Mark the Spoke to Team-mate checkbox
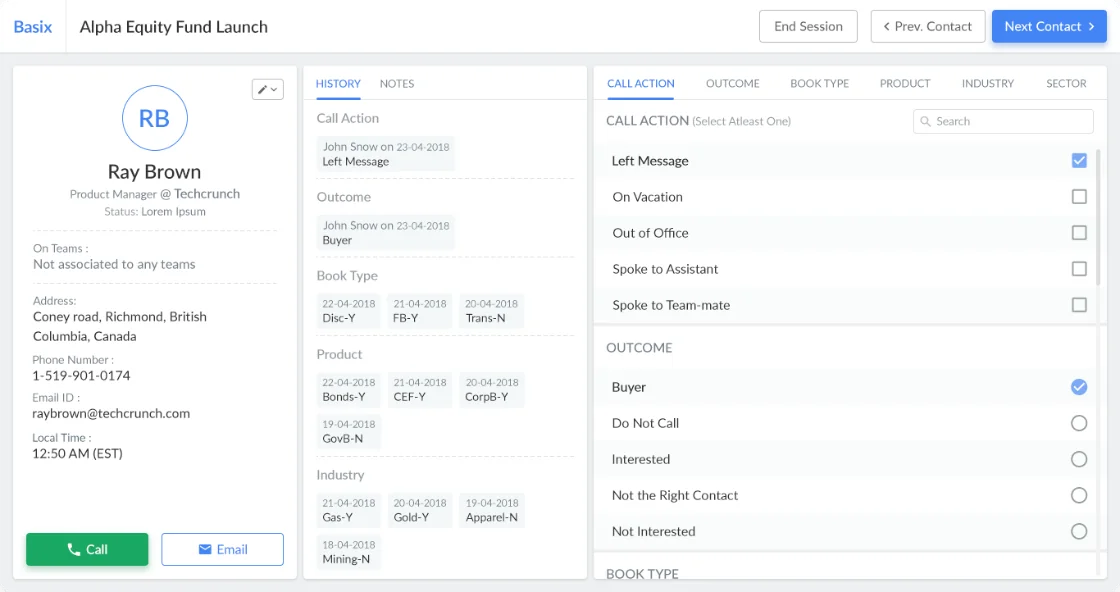 point(1079,305)
